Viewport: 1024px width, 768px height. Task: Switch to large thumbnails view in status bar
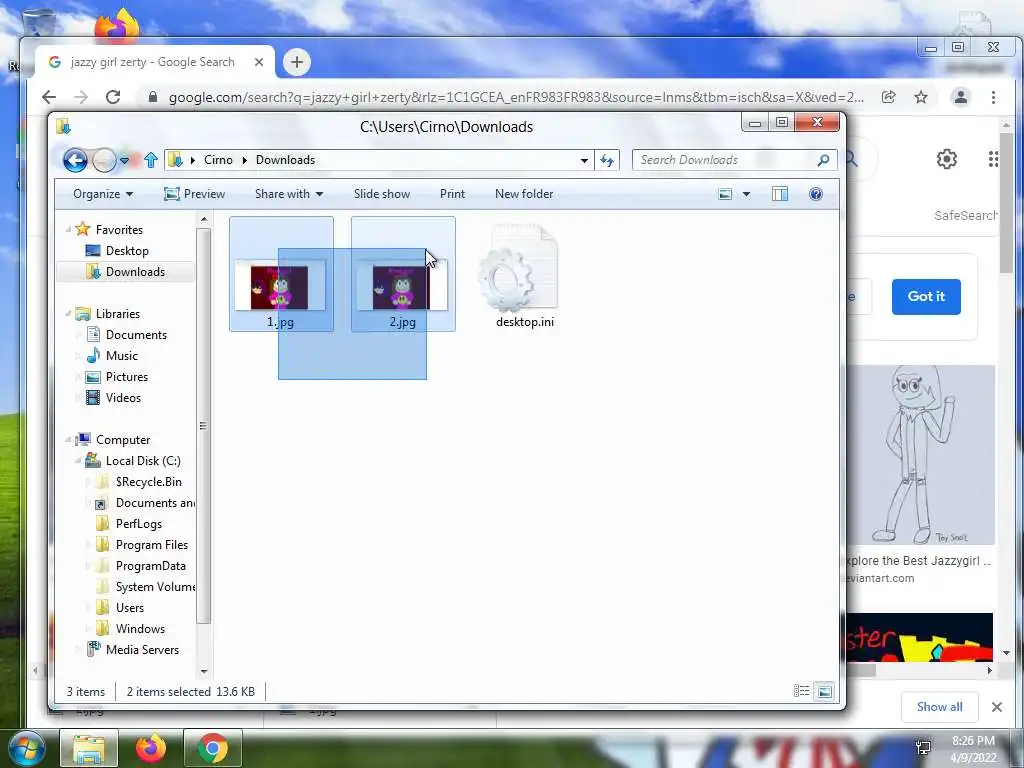(x=825, y=691)
